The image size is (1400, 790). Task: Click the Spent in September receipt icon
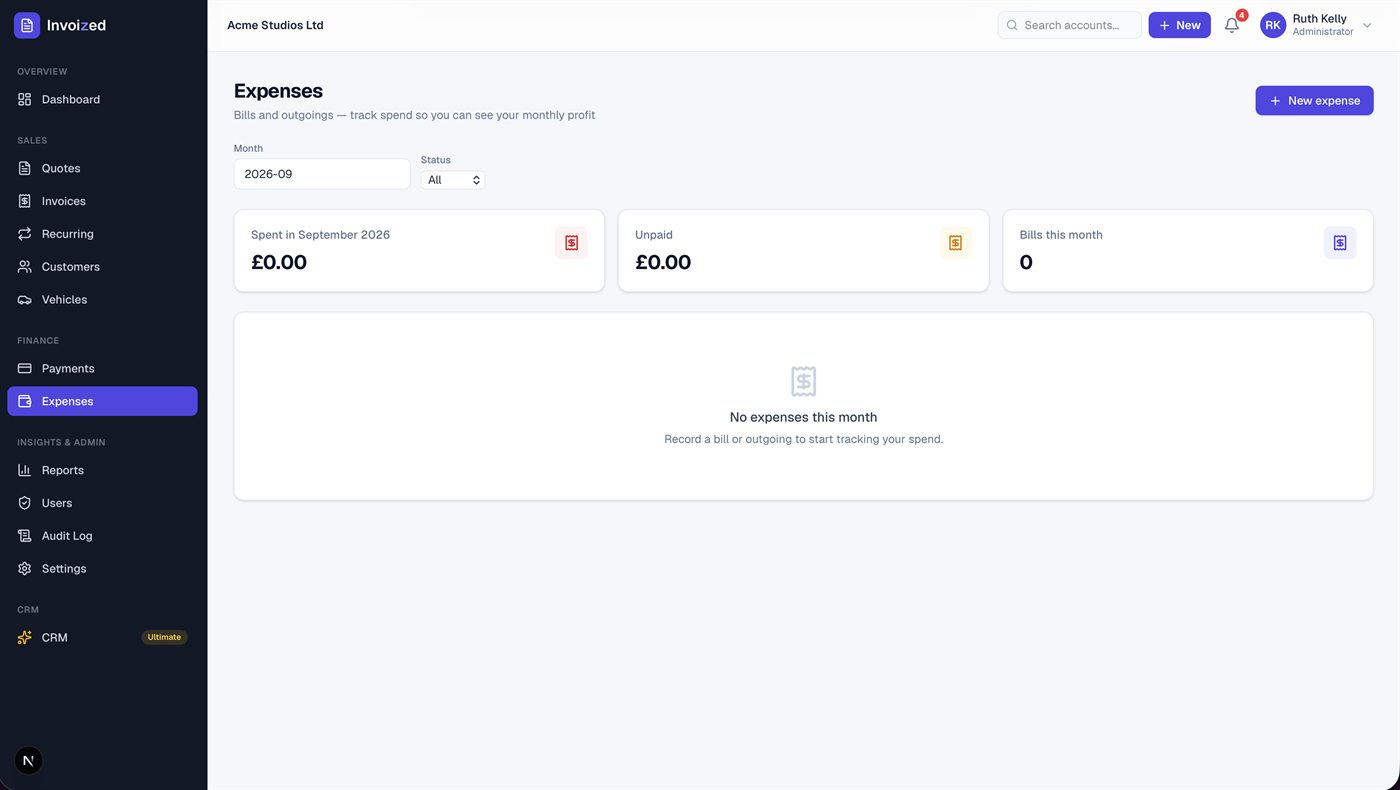(571, 243)
